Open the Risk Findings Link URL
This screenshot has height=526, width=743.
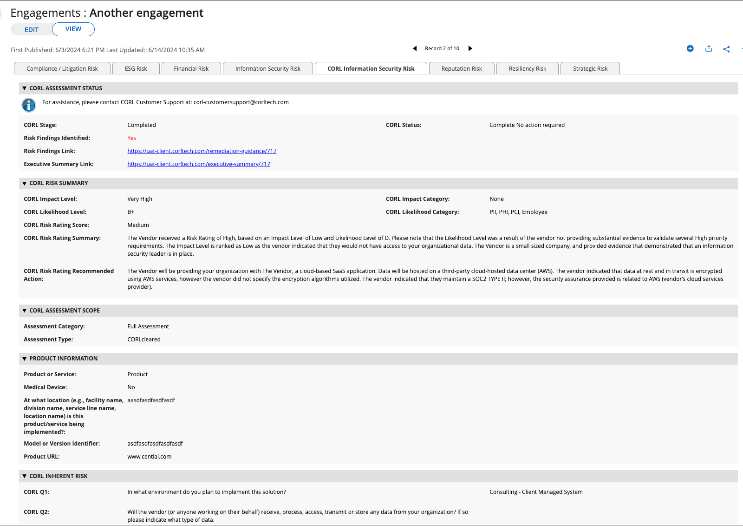click(x=202, y=151)
